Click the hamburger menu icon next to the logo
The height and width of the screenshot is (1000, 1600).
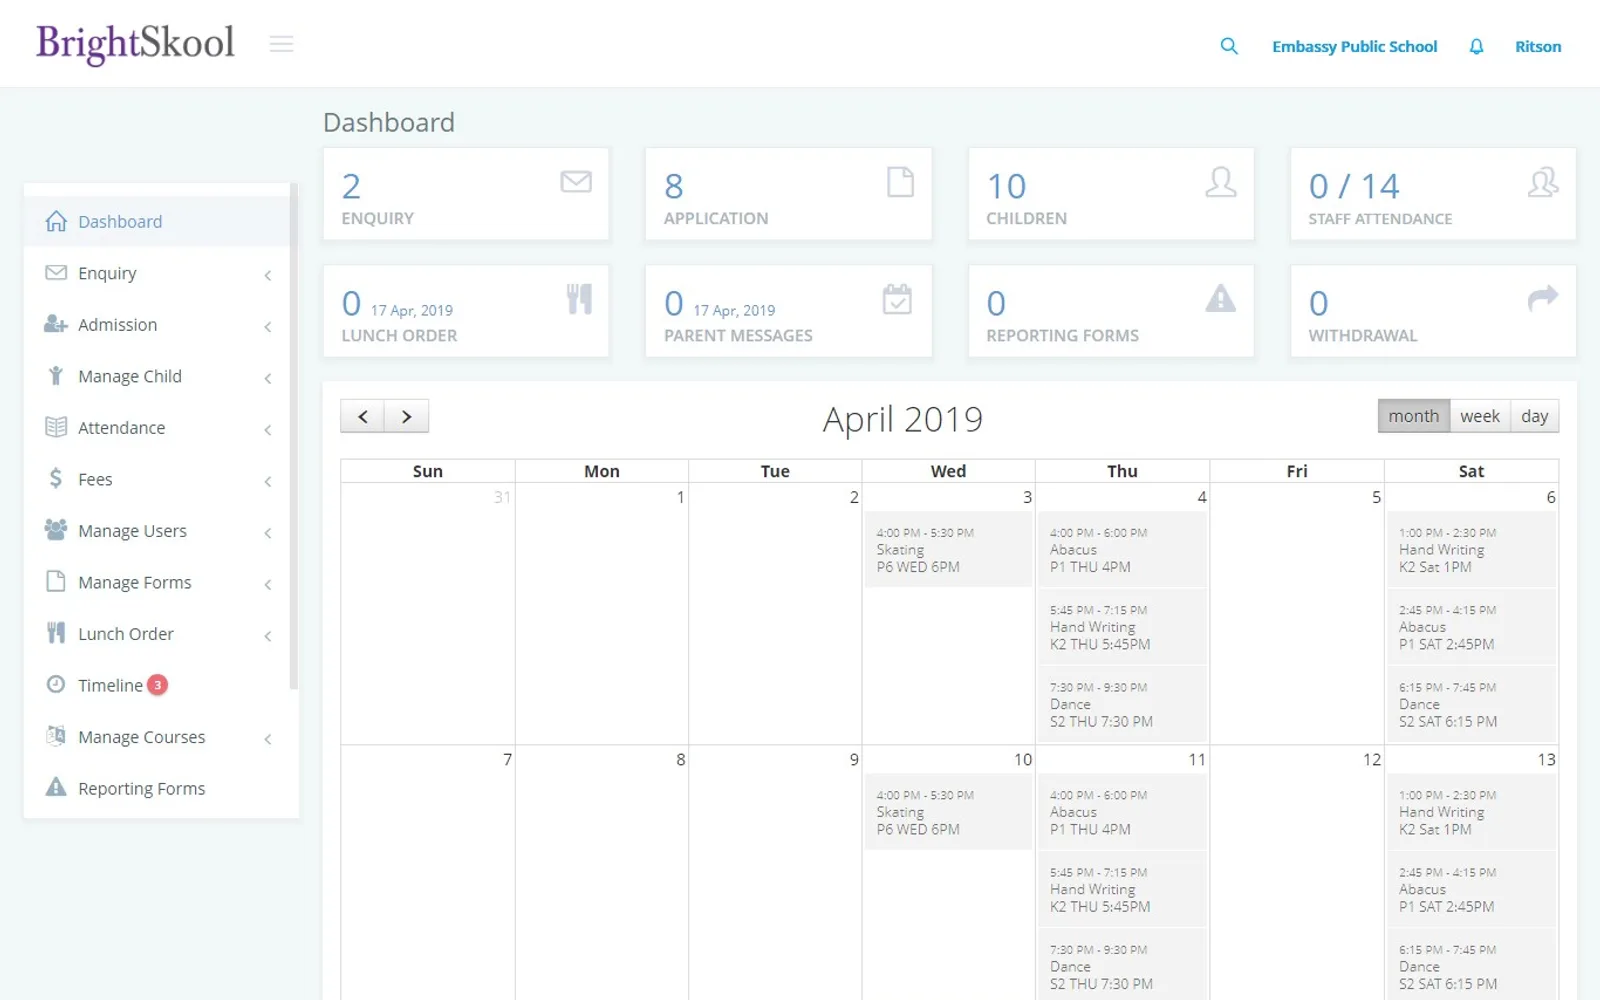pos(281,44)
